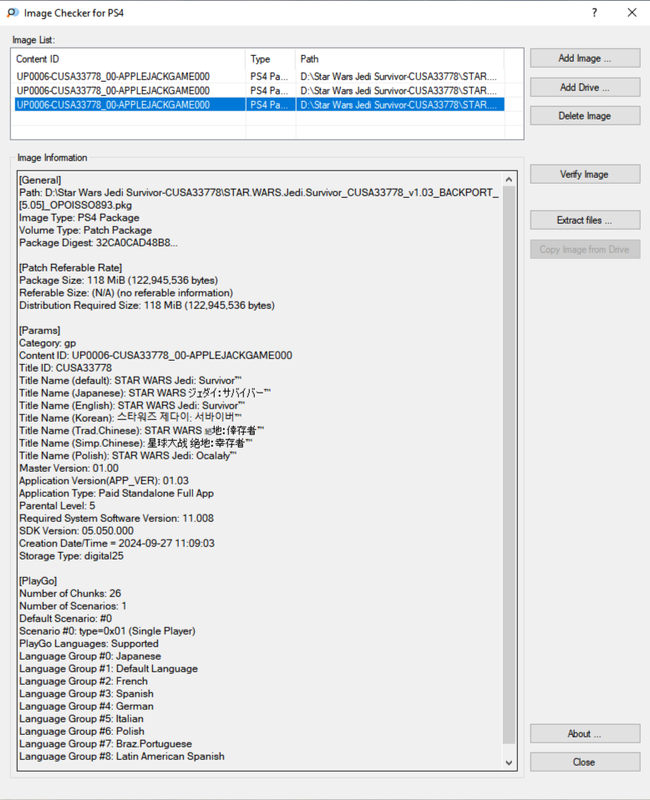Click the Close button at the bottom right
The image size is (650, 800).
click(585, 762)
